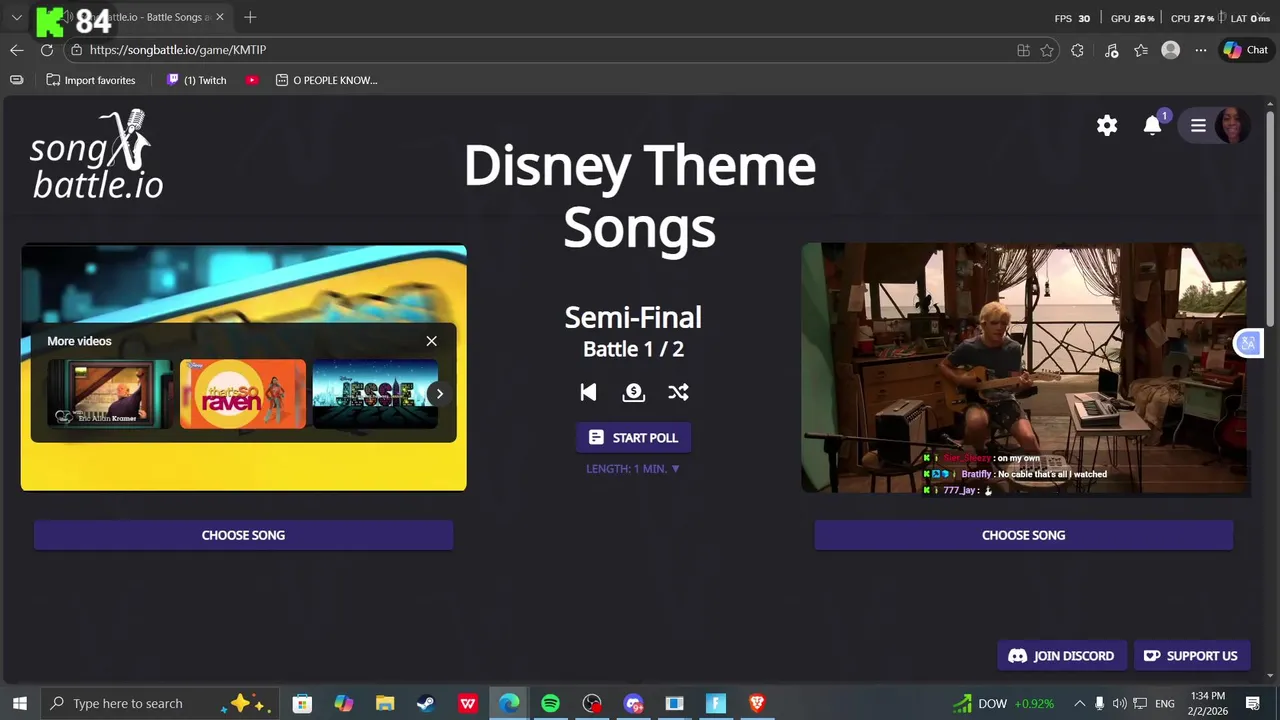Open the first suggested video thumbnail
The height and width of the screenshot is (720, 1280).
[x=110, y=394]
